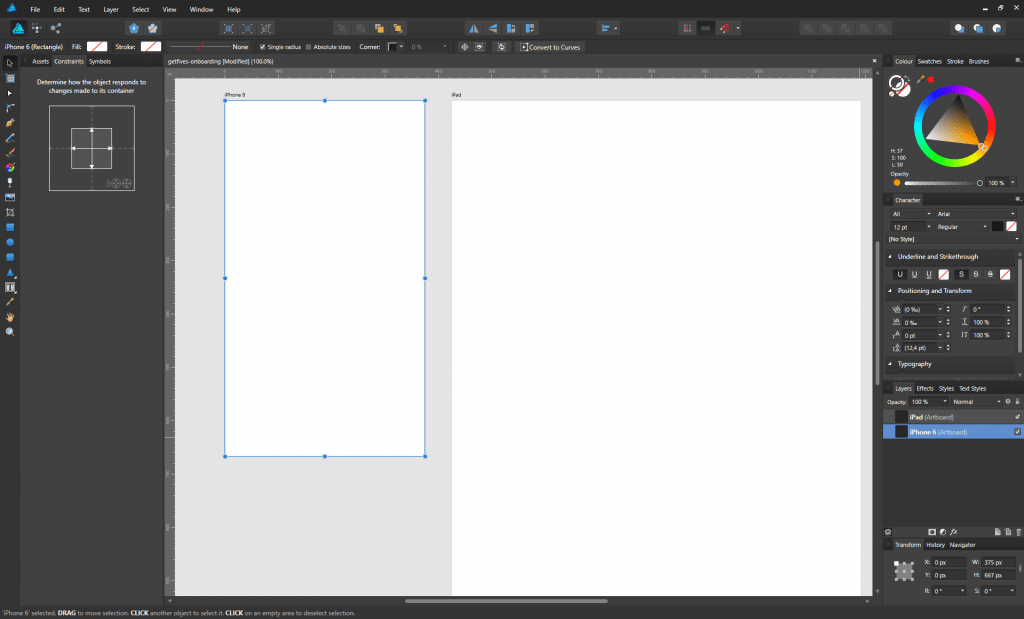Open the Corner type dropdown
This screenshot has width=1024, height=619.
[400, 46]
